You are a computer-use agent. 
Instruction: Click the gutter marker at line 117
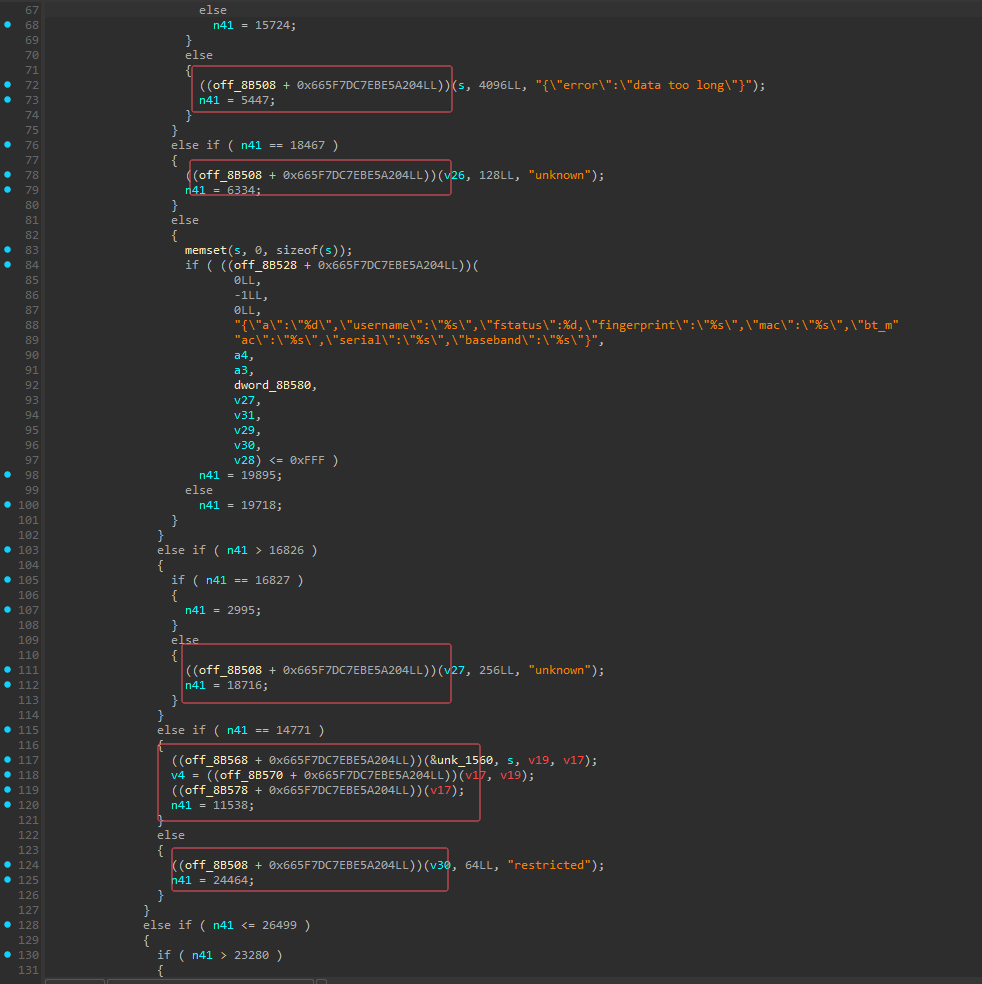tap(8, 760)
